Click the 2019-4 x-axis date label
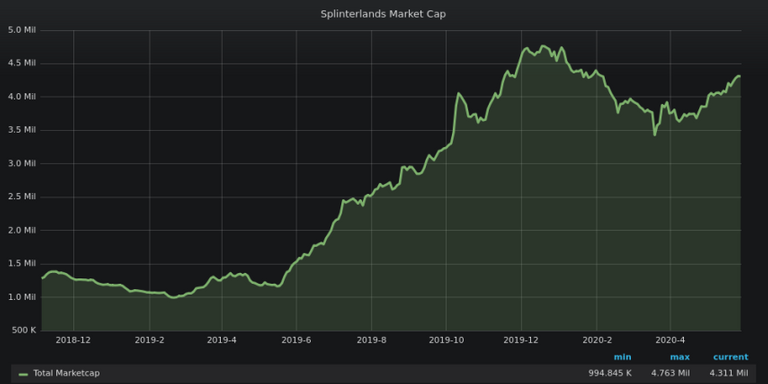The width and height of the screenshot is (768, 384). [222, 340]
